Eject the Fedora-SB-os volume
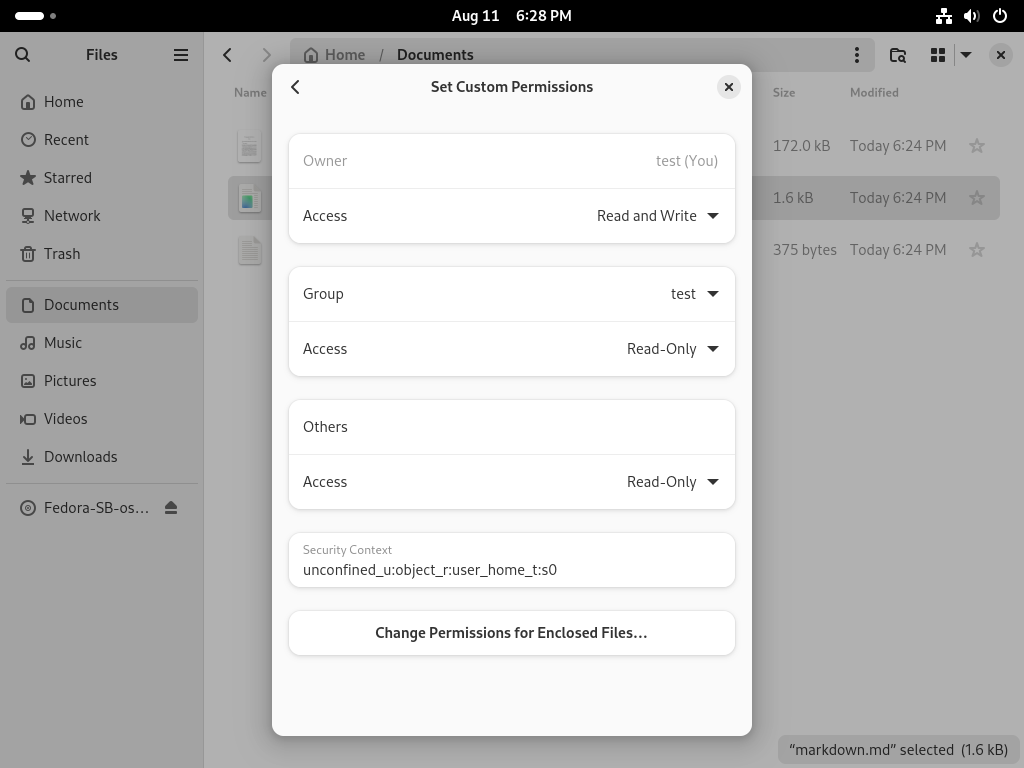Screen dimensions: 1024x768 click(x=171, y=508)
